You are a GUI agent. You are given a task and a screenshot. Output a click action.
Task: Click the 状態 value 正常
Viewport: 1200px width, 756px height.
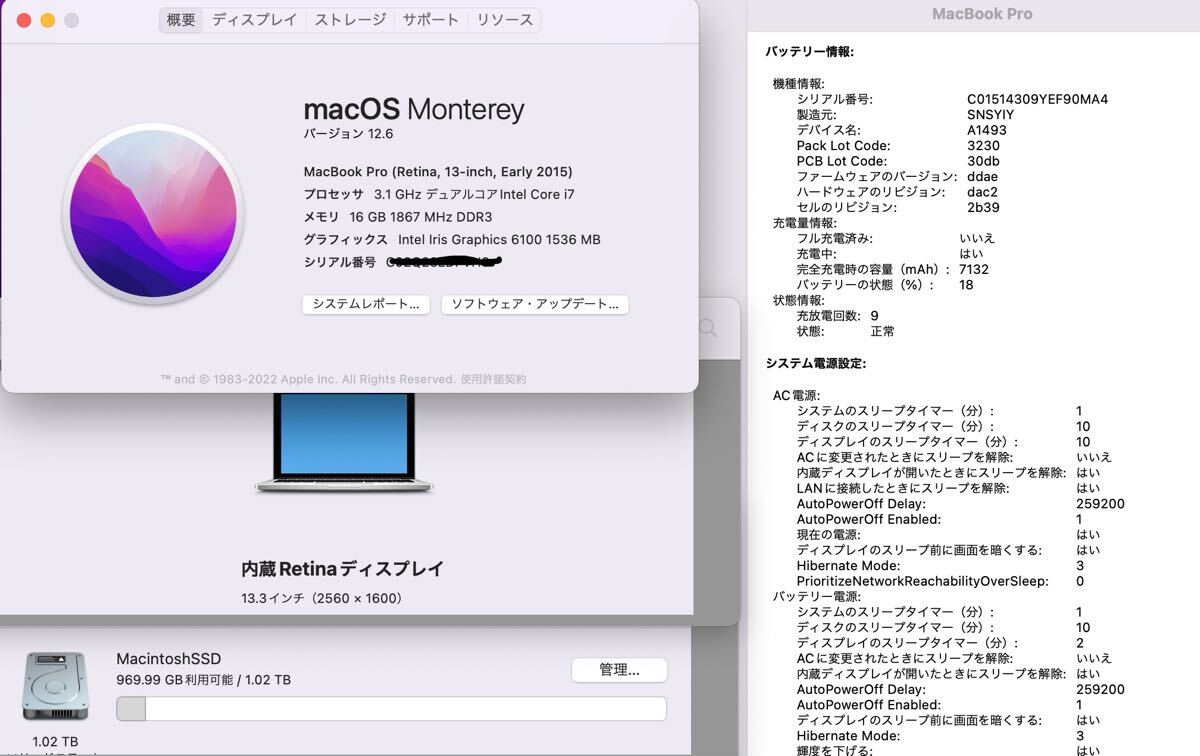[x=882, y=331]
